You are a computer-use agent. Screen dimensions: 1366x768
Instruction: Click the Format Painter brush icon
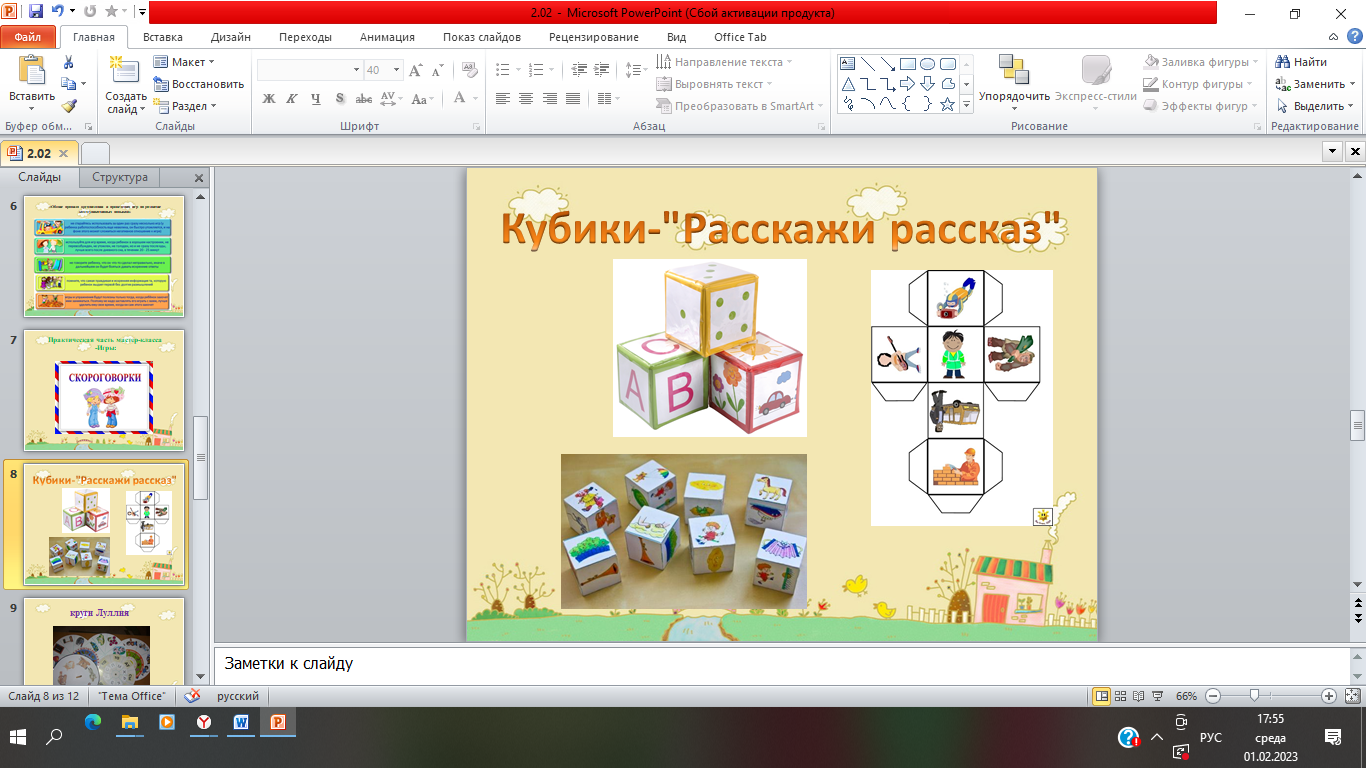coord(68,106)
